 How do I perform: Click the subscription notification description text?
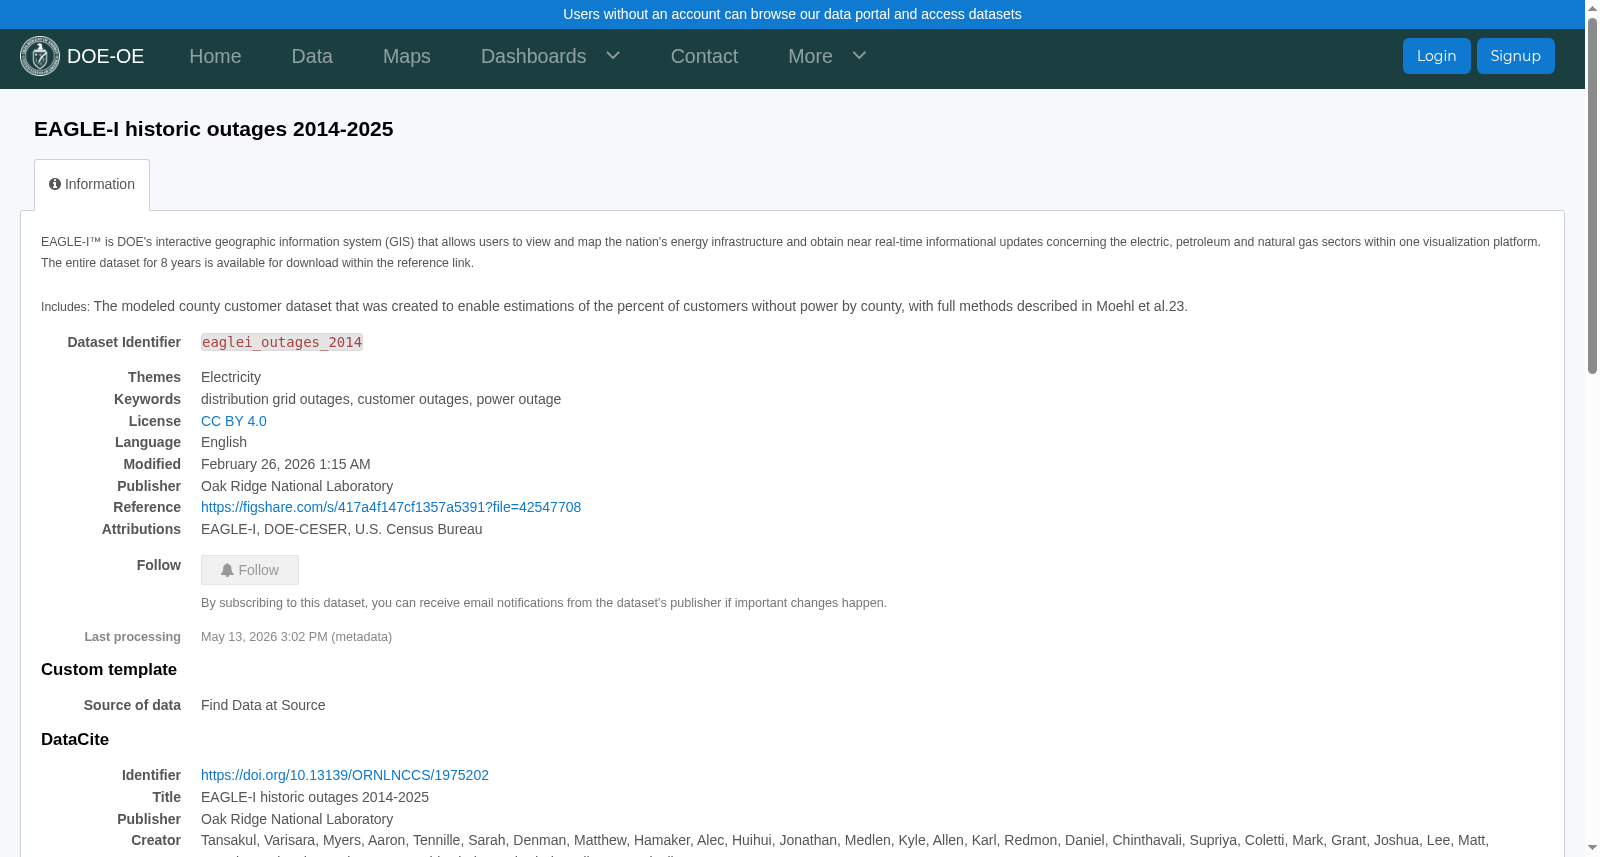click(544, 603)
